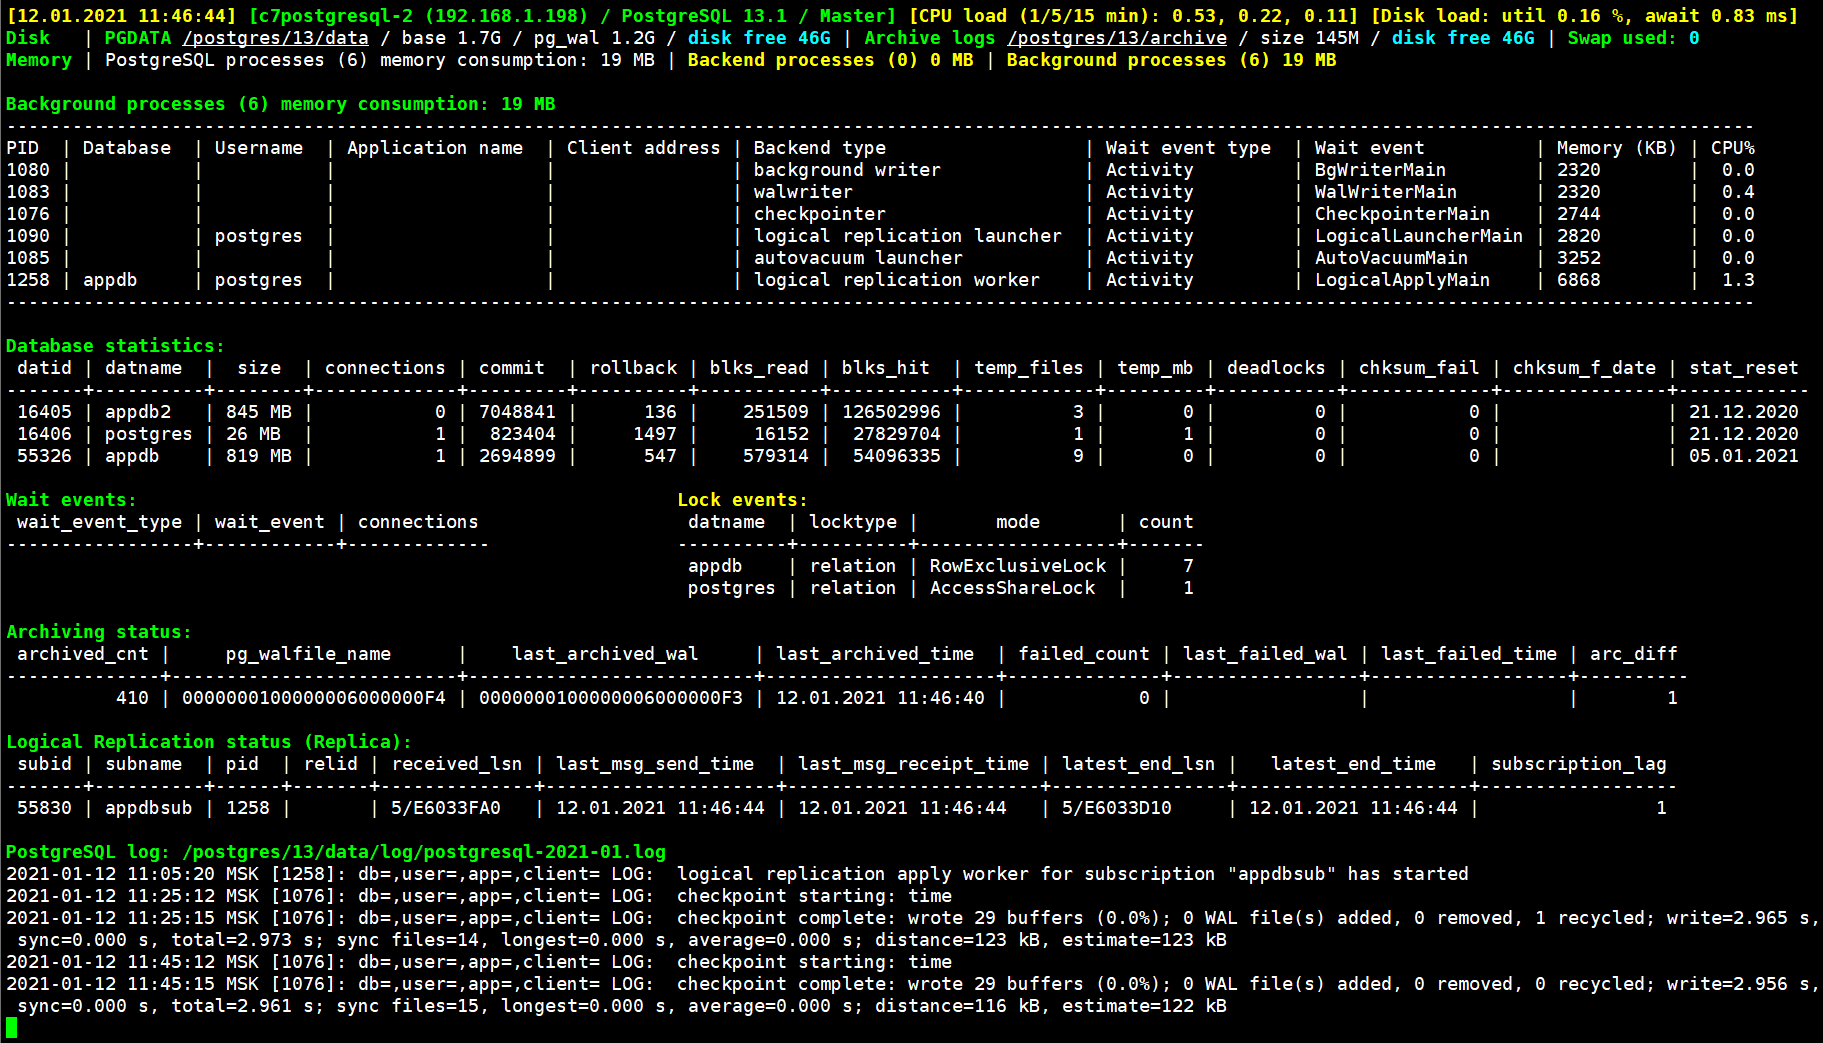The width and height of the screenshot is (1823, 1043).
Task: Select "logical replication launcher" backend type
Action: 908,236
